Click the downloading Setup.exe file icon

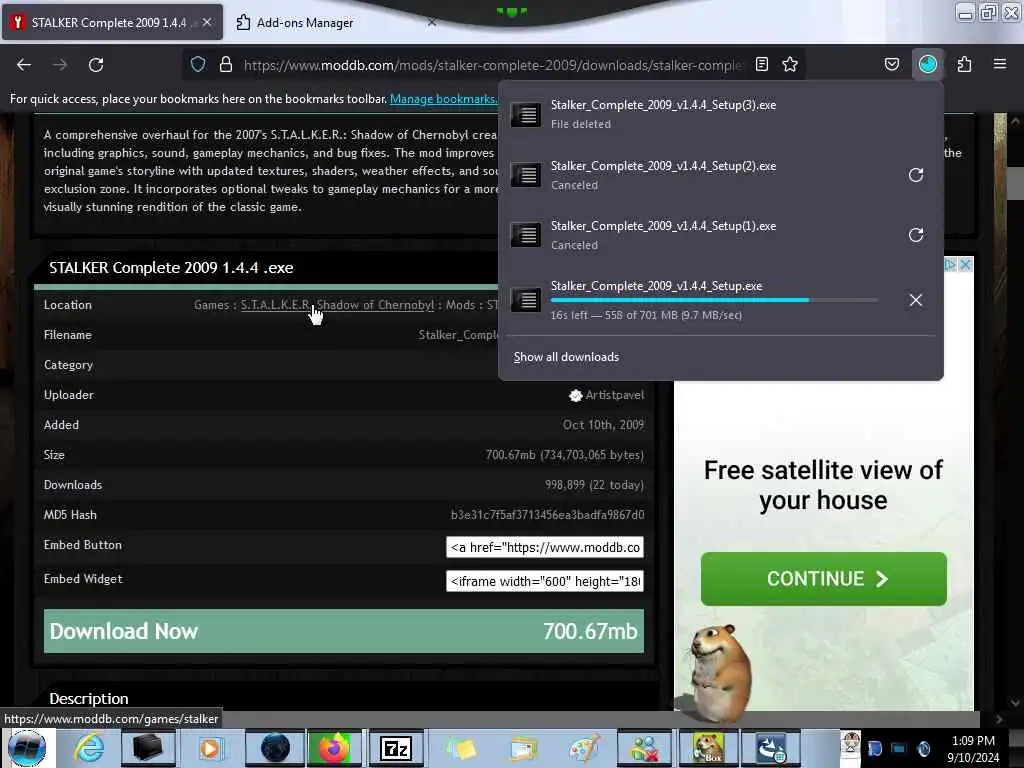[526, 300]
